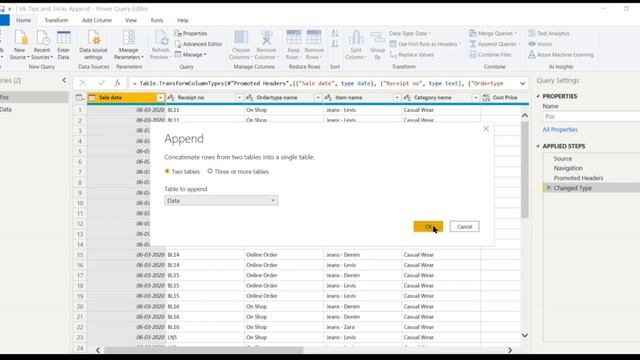640x360 pixels.
Task: Open the Item name column filter
Action: (396, 98)
